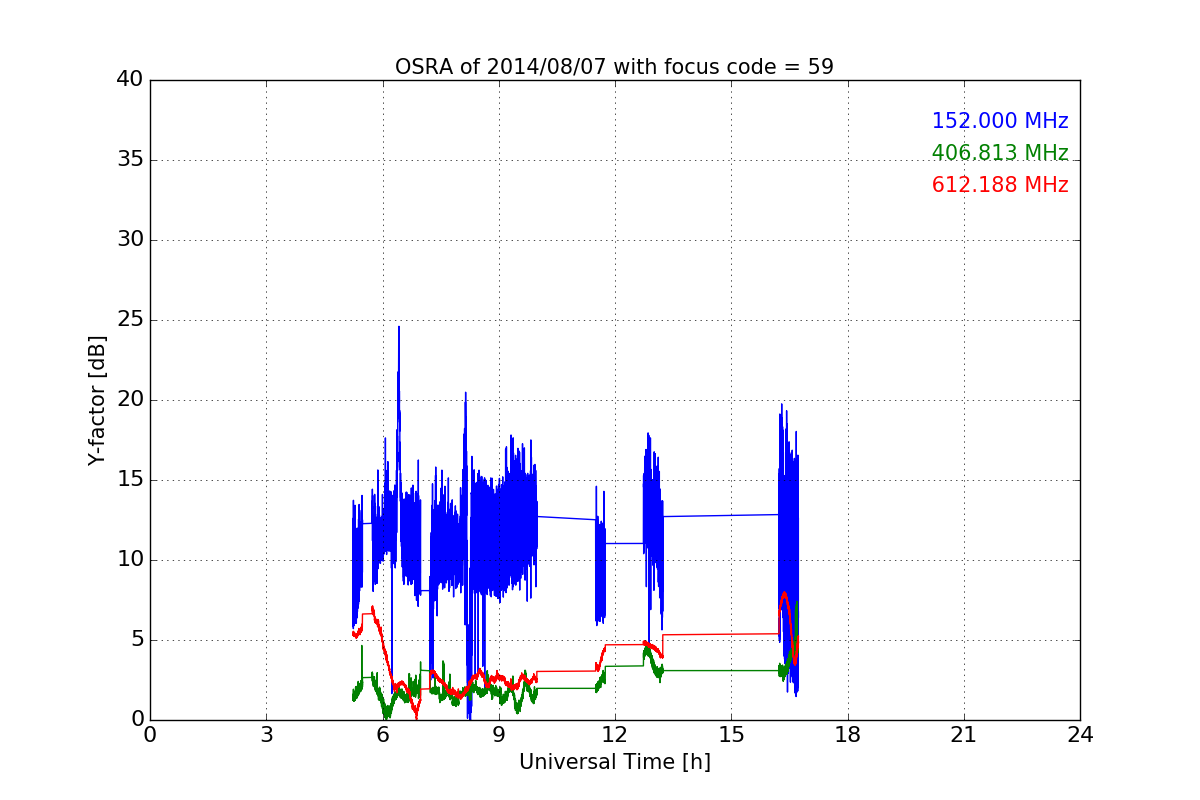The image size is (1200, 800).
Task: Click the plot title 'OSRA of 2014/08/07 with focus code = 59'
Action: point(614,67)
